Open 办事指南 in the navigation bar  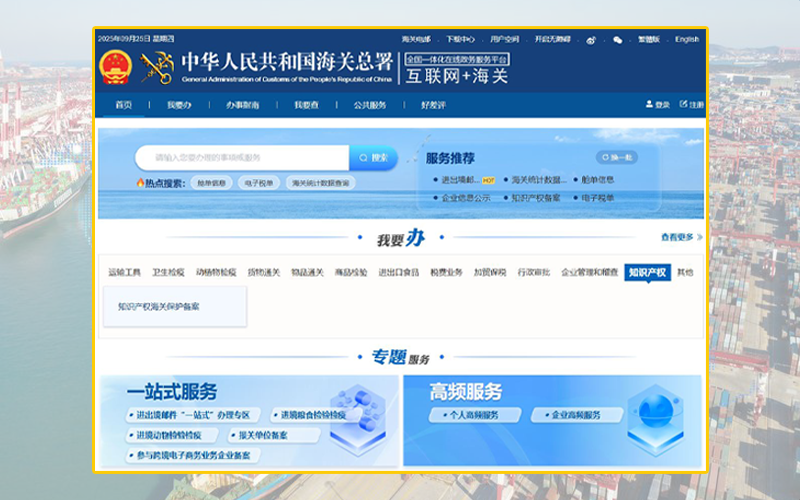242,105
